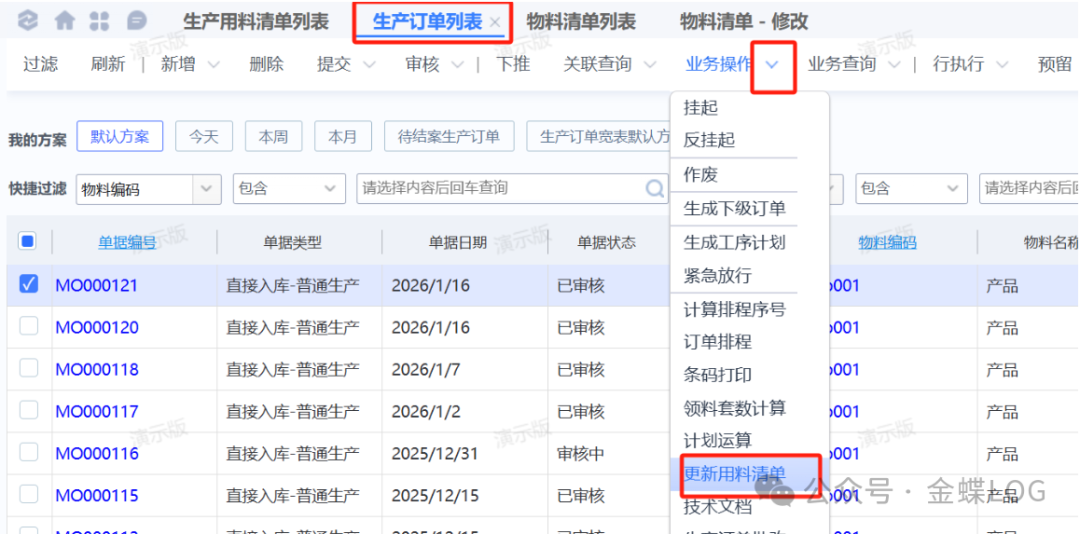Check the box for order MO000118
1080x534 pixels.
point(29,369)
